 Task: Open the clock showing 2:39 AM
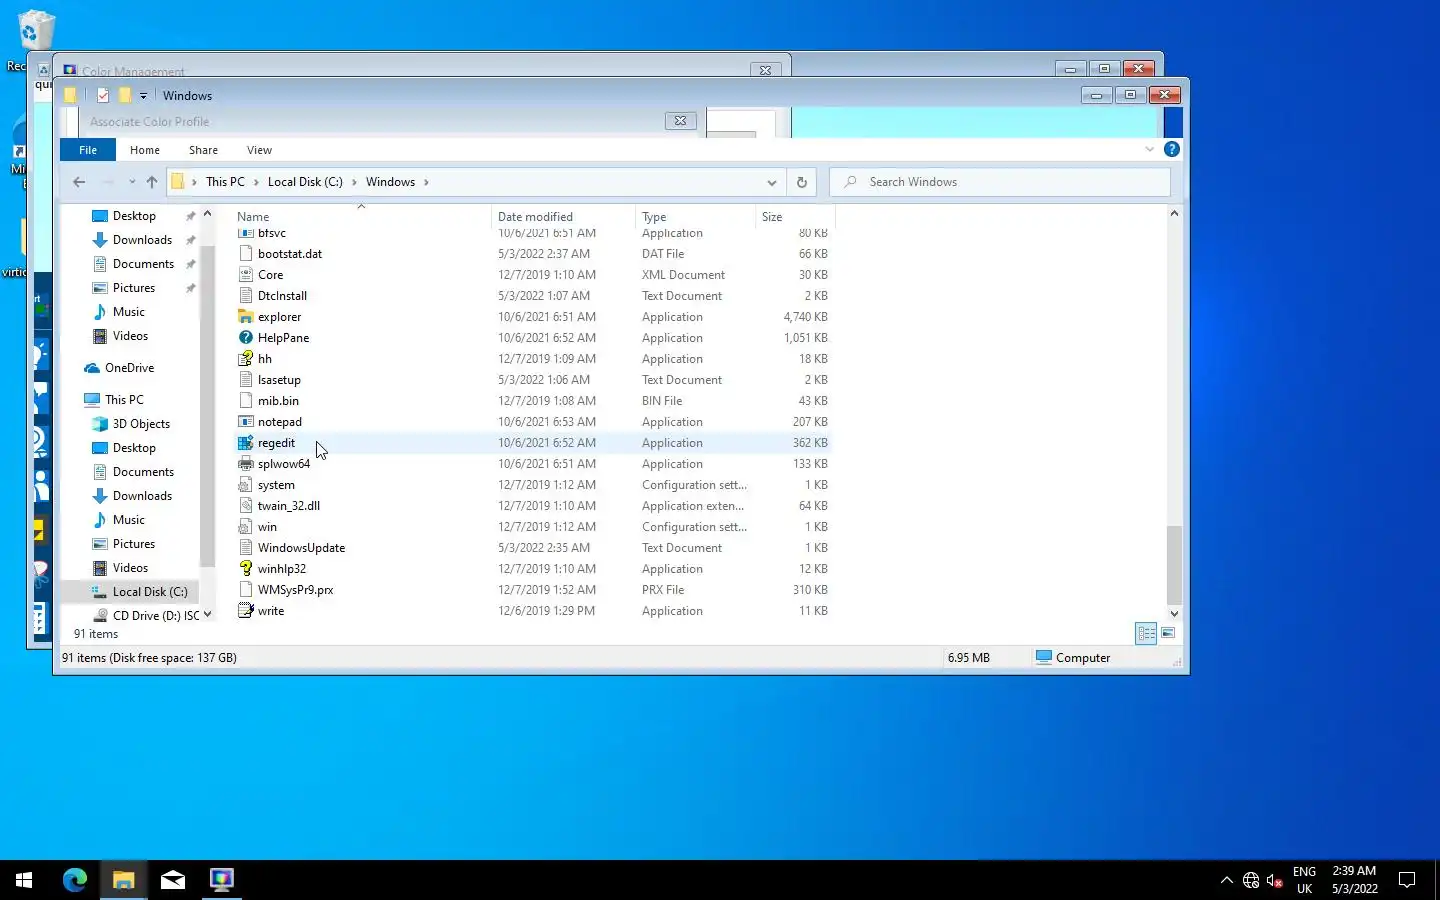1354,880
